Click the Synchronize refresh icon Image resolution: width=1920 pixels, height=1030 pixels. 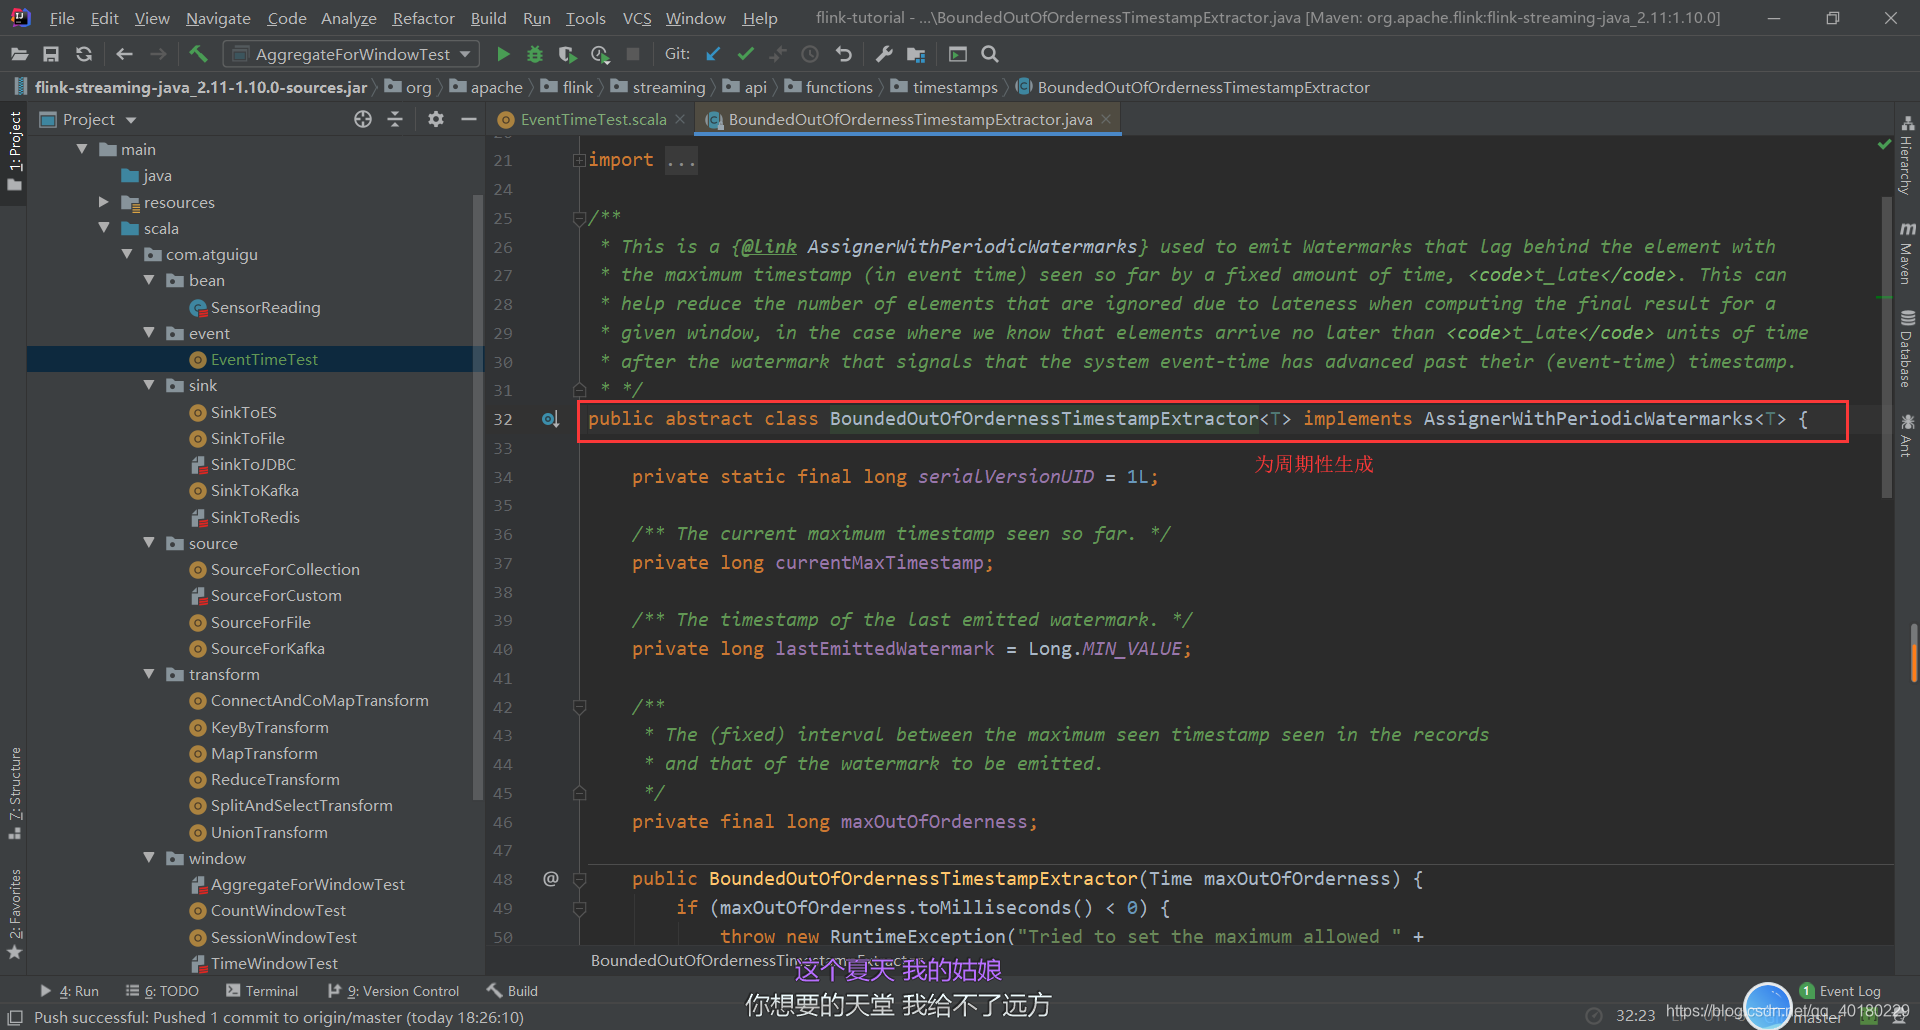pos(84,54)
